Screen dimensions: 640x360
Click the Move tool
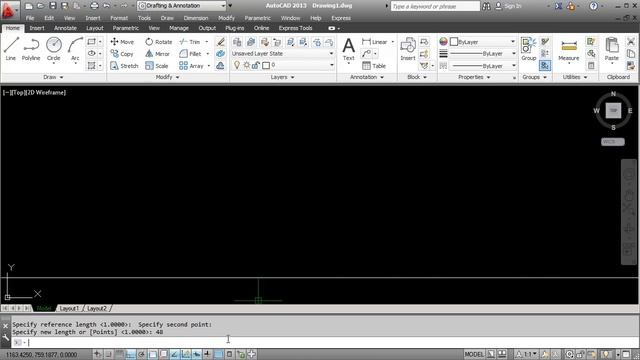coord(122,42)
